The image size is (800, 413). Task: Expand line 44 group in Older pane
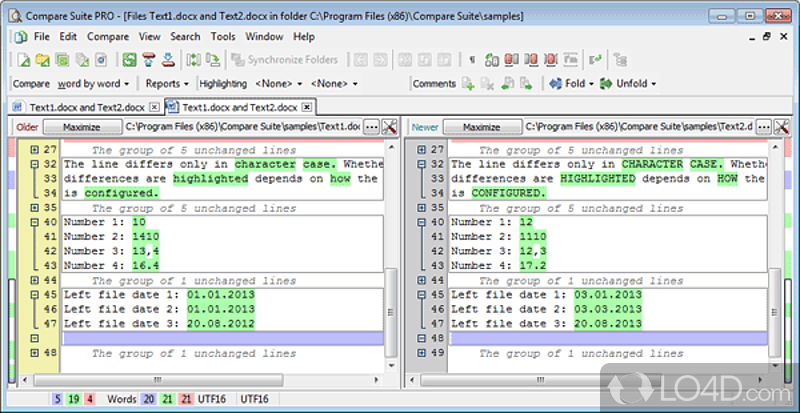click(35, 280)
